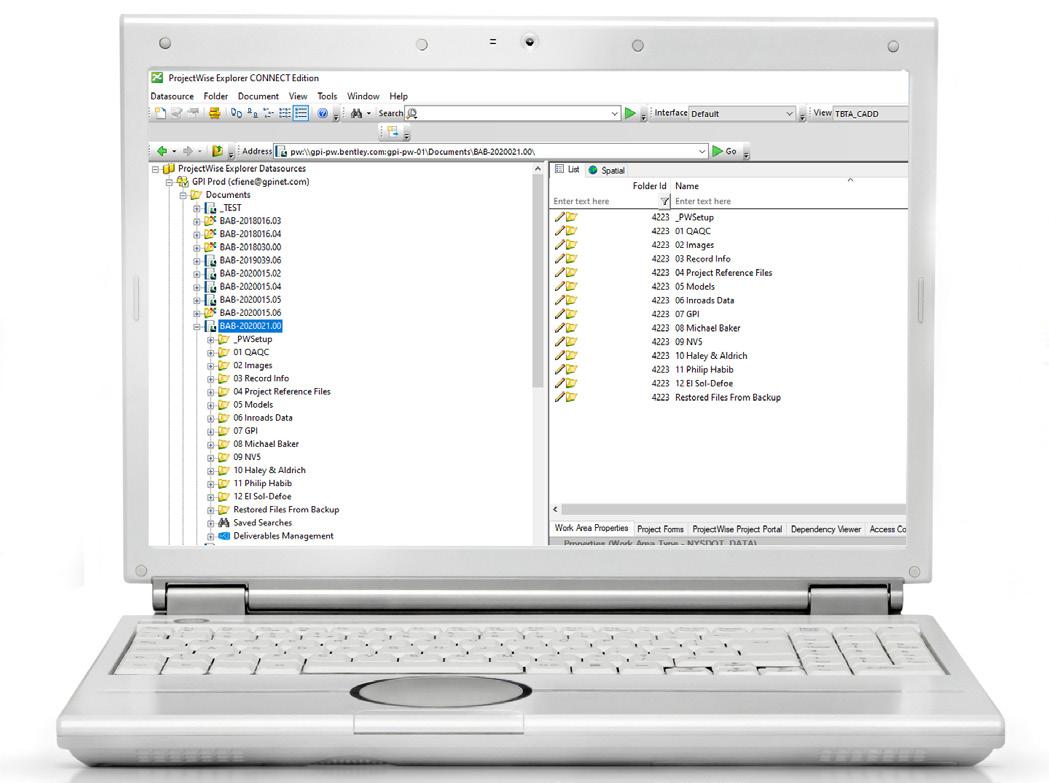The width and height of the screenshot is (1049, 783).
Task: Click the Name filter 'Enter text here' field
Action: [x=789, y=201]
